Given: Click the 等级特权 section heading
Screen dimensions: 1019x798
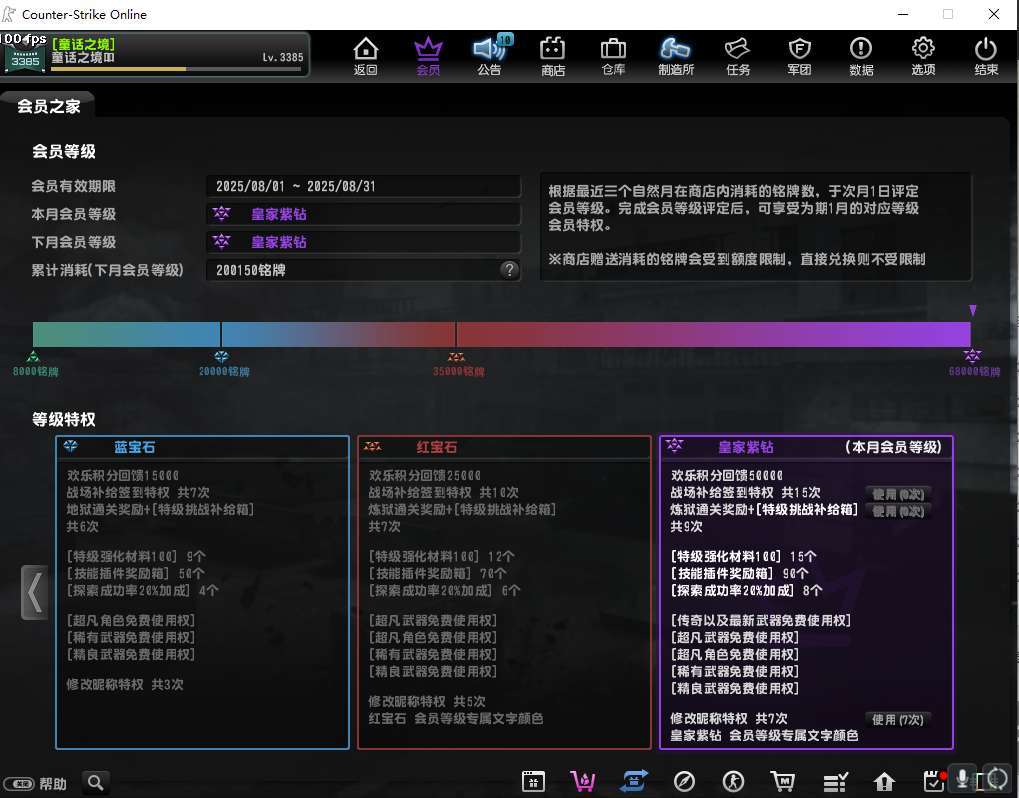Looking at the screenshot, I should [x=64, y=419].
